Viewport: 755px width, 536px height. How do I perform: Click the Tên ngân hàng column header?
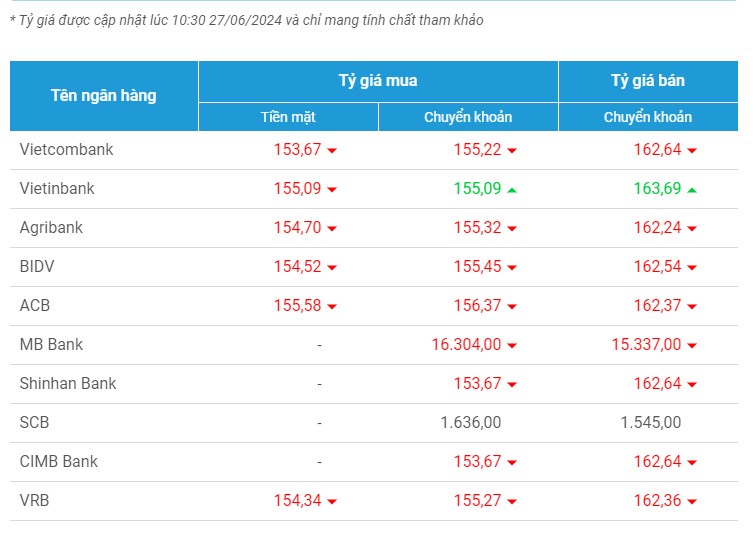coord(104,96)
